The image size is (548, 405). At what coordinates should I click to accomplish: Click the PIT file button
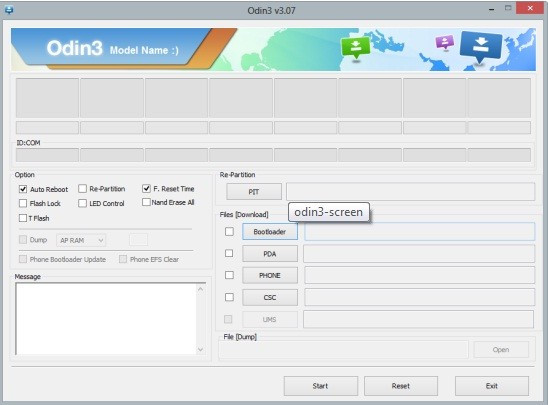254,192
